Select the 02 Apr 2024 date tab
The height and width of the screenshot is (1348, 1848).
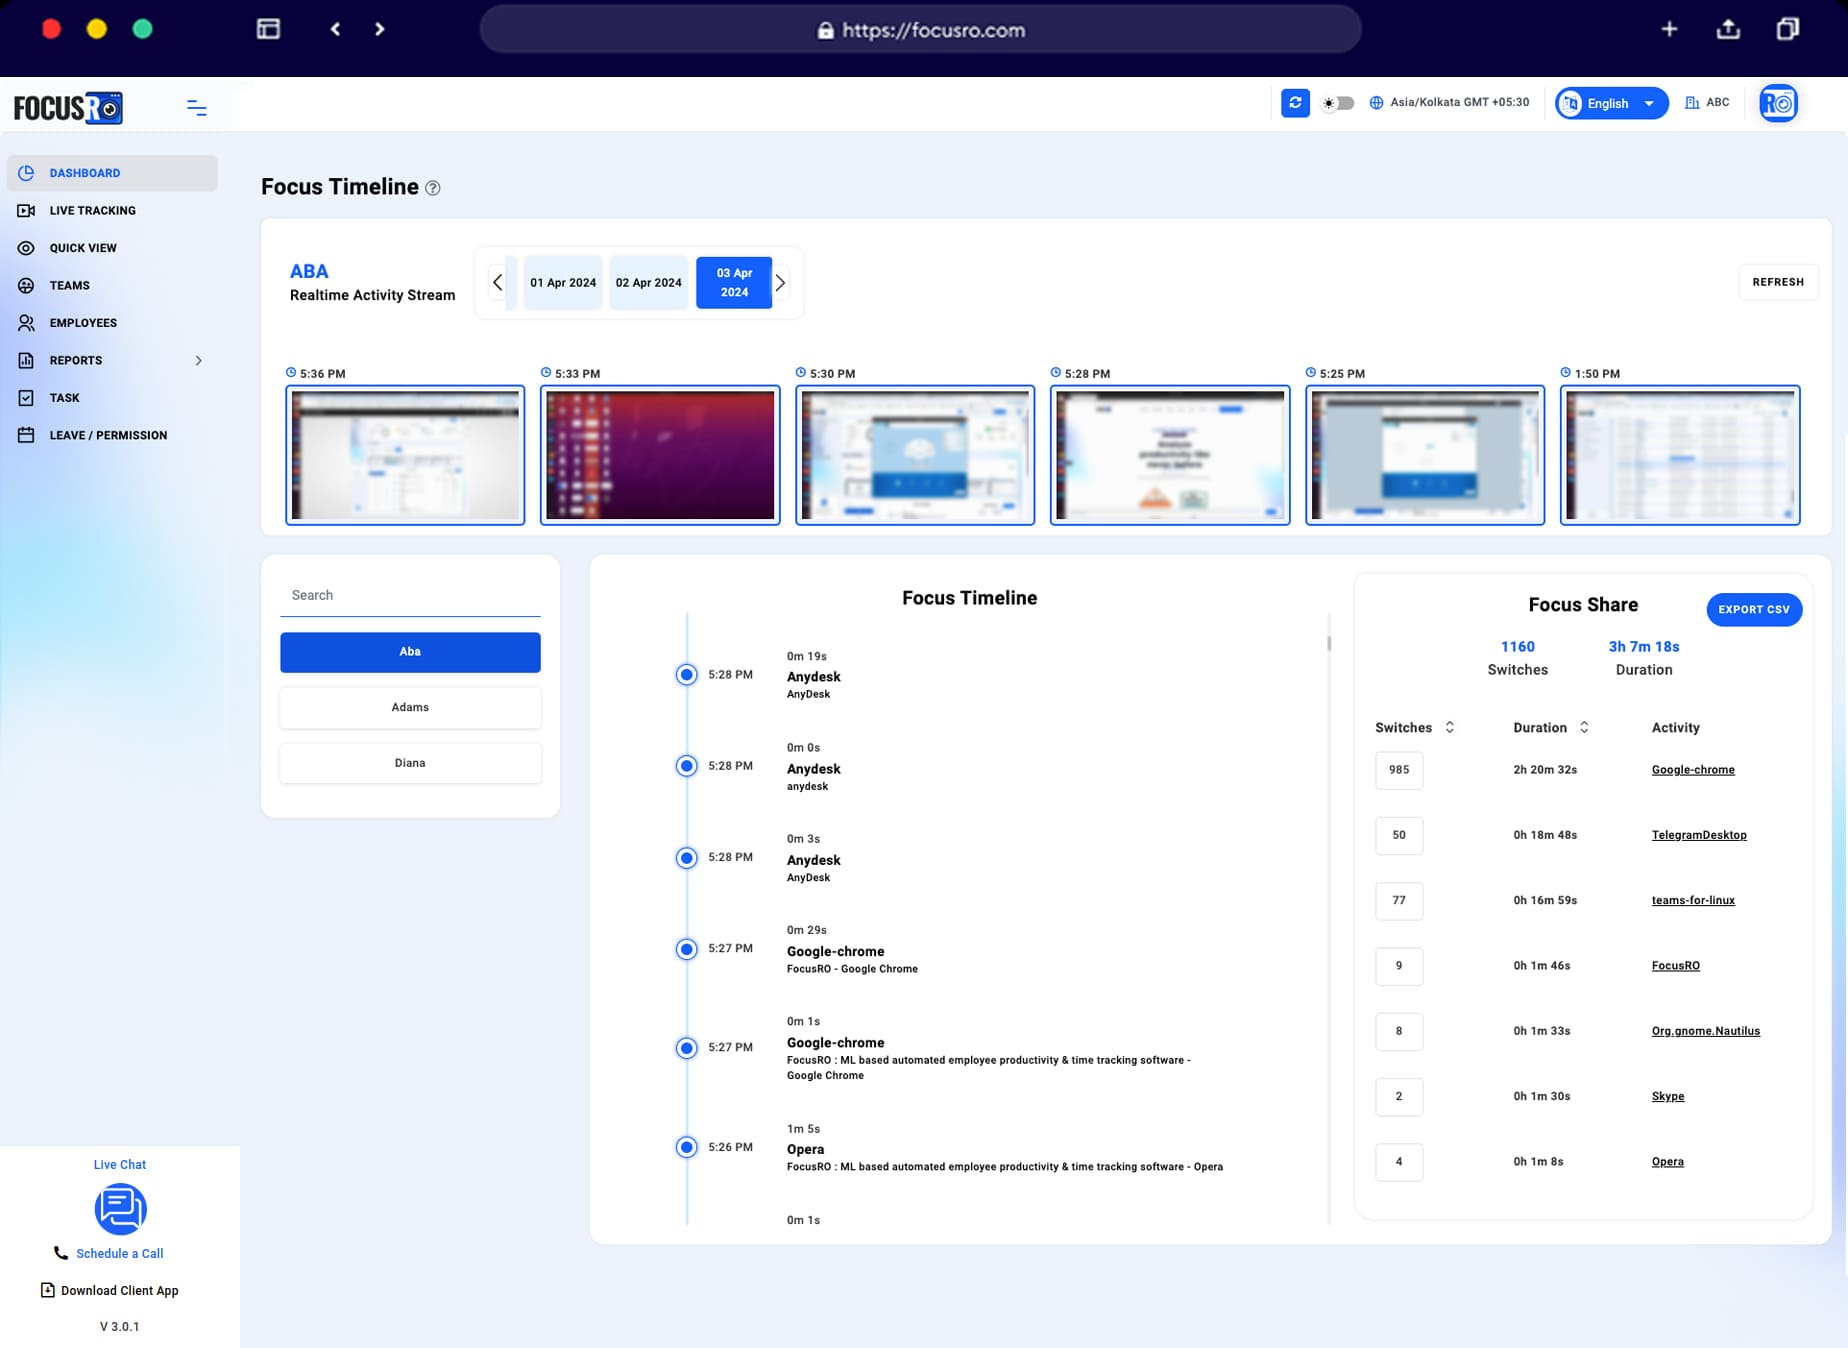(648, 282)
